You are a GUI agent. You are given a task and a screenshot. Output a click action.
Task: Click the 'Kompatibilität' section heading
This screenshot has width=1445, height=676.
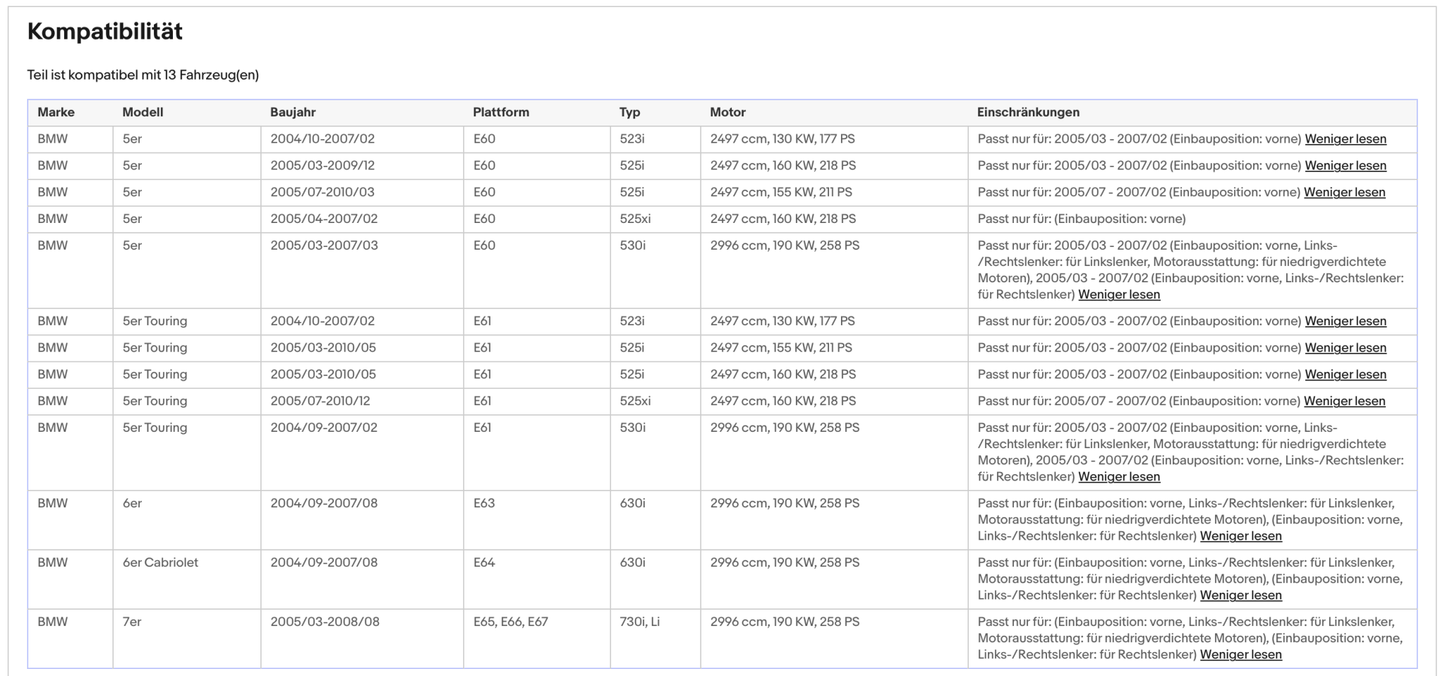tap(105, 32)
